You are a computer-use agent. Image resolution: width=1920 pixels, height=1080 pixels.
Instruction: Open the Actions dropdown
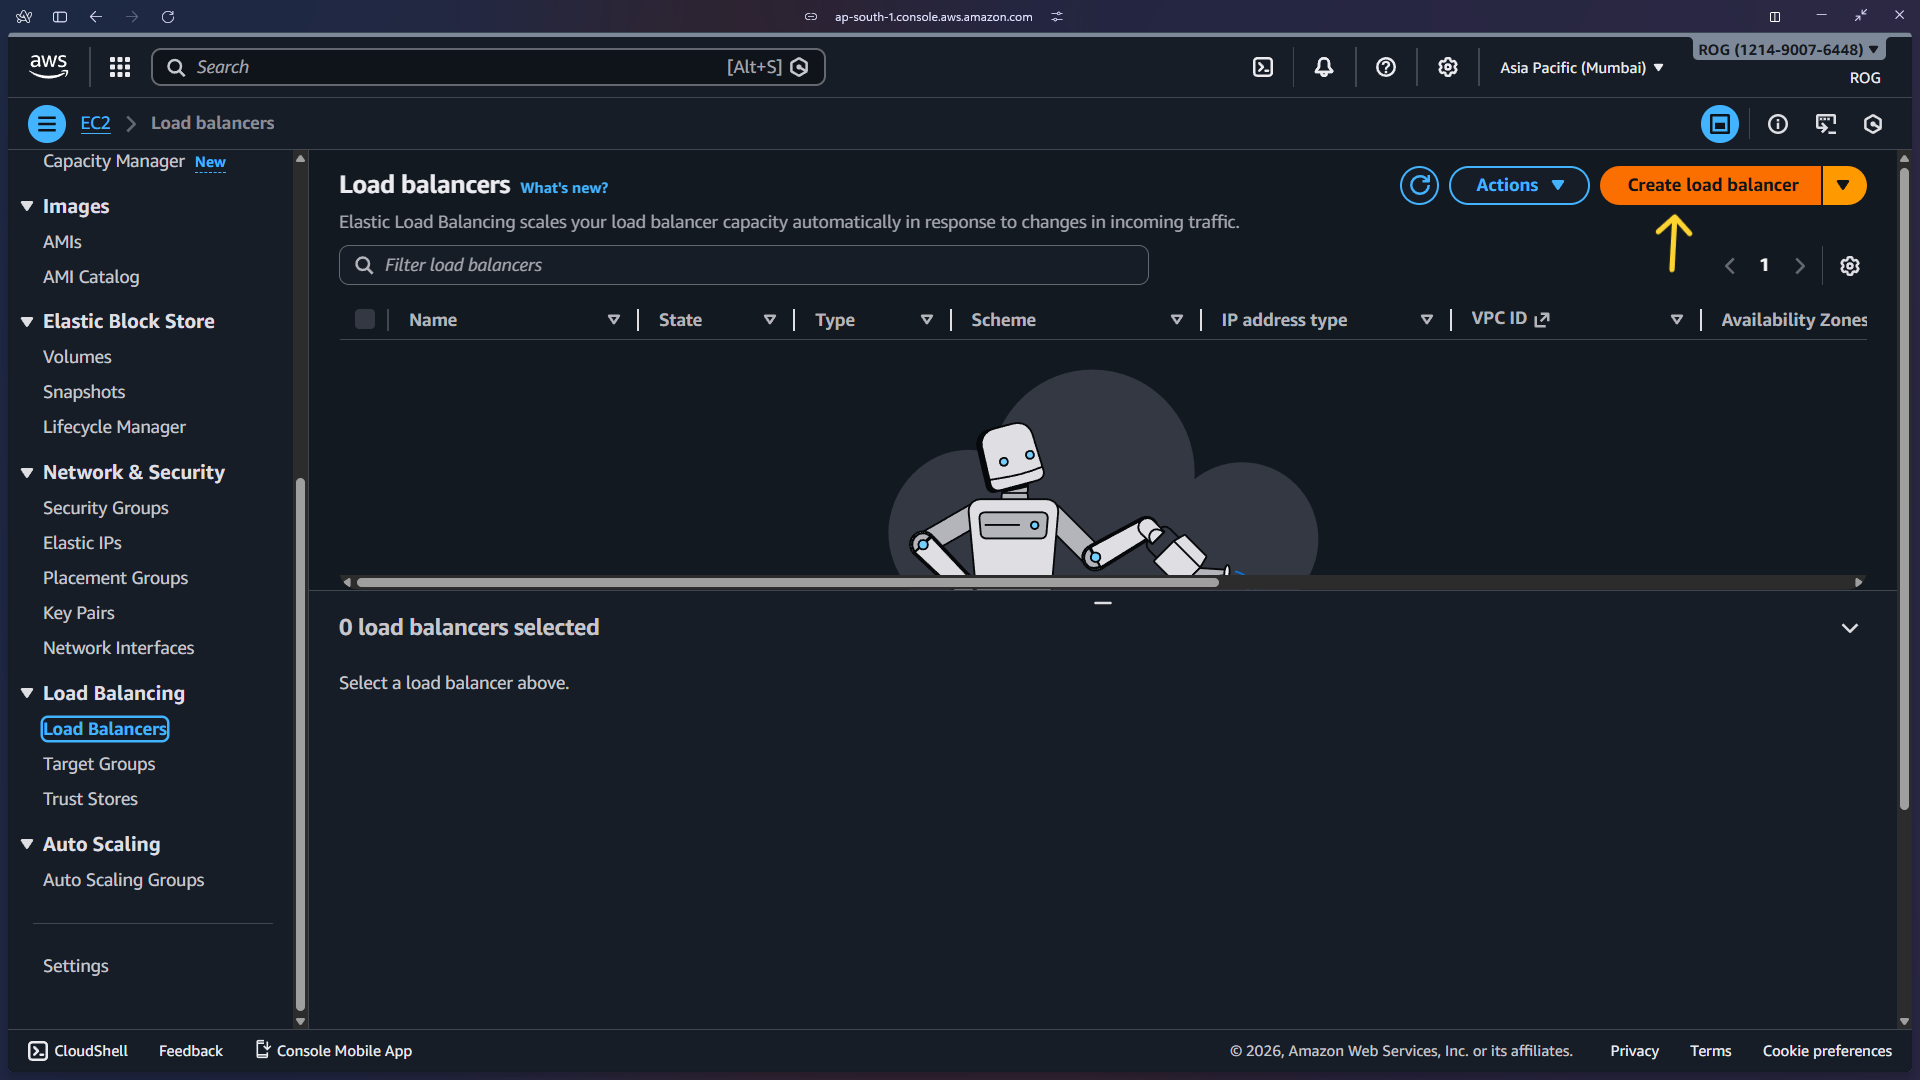1518,185
